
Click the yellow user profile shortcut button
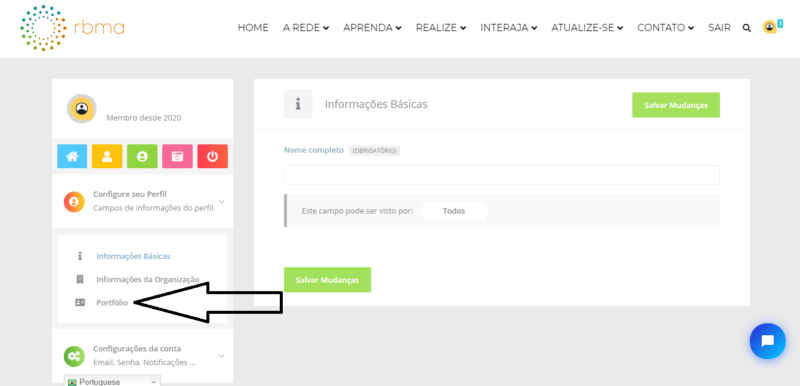pyautogui.click(x=107, y=157)
